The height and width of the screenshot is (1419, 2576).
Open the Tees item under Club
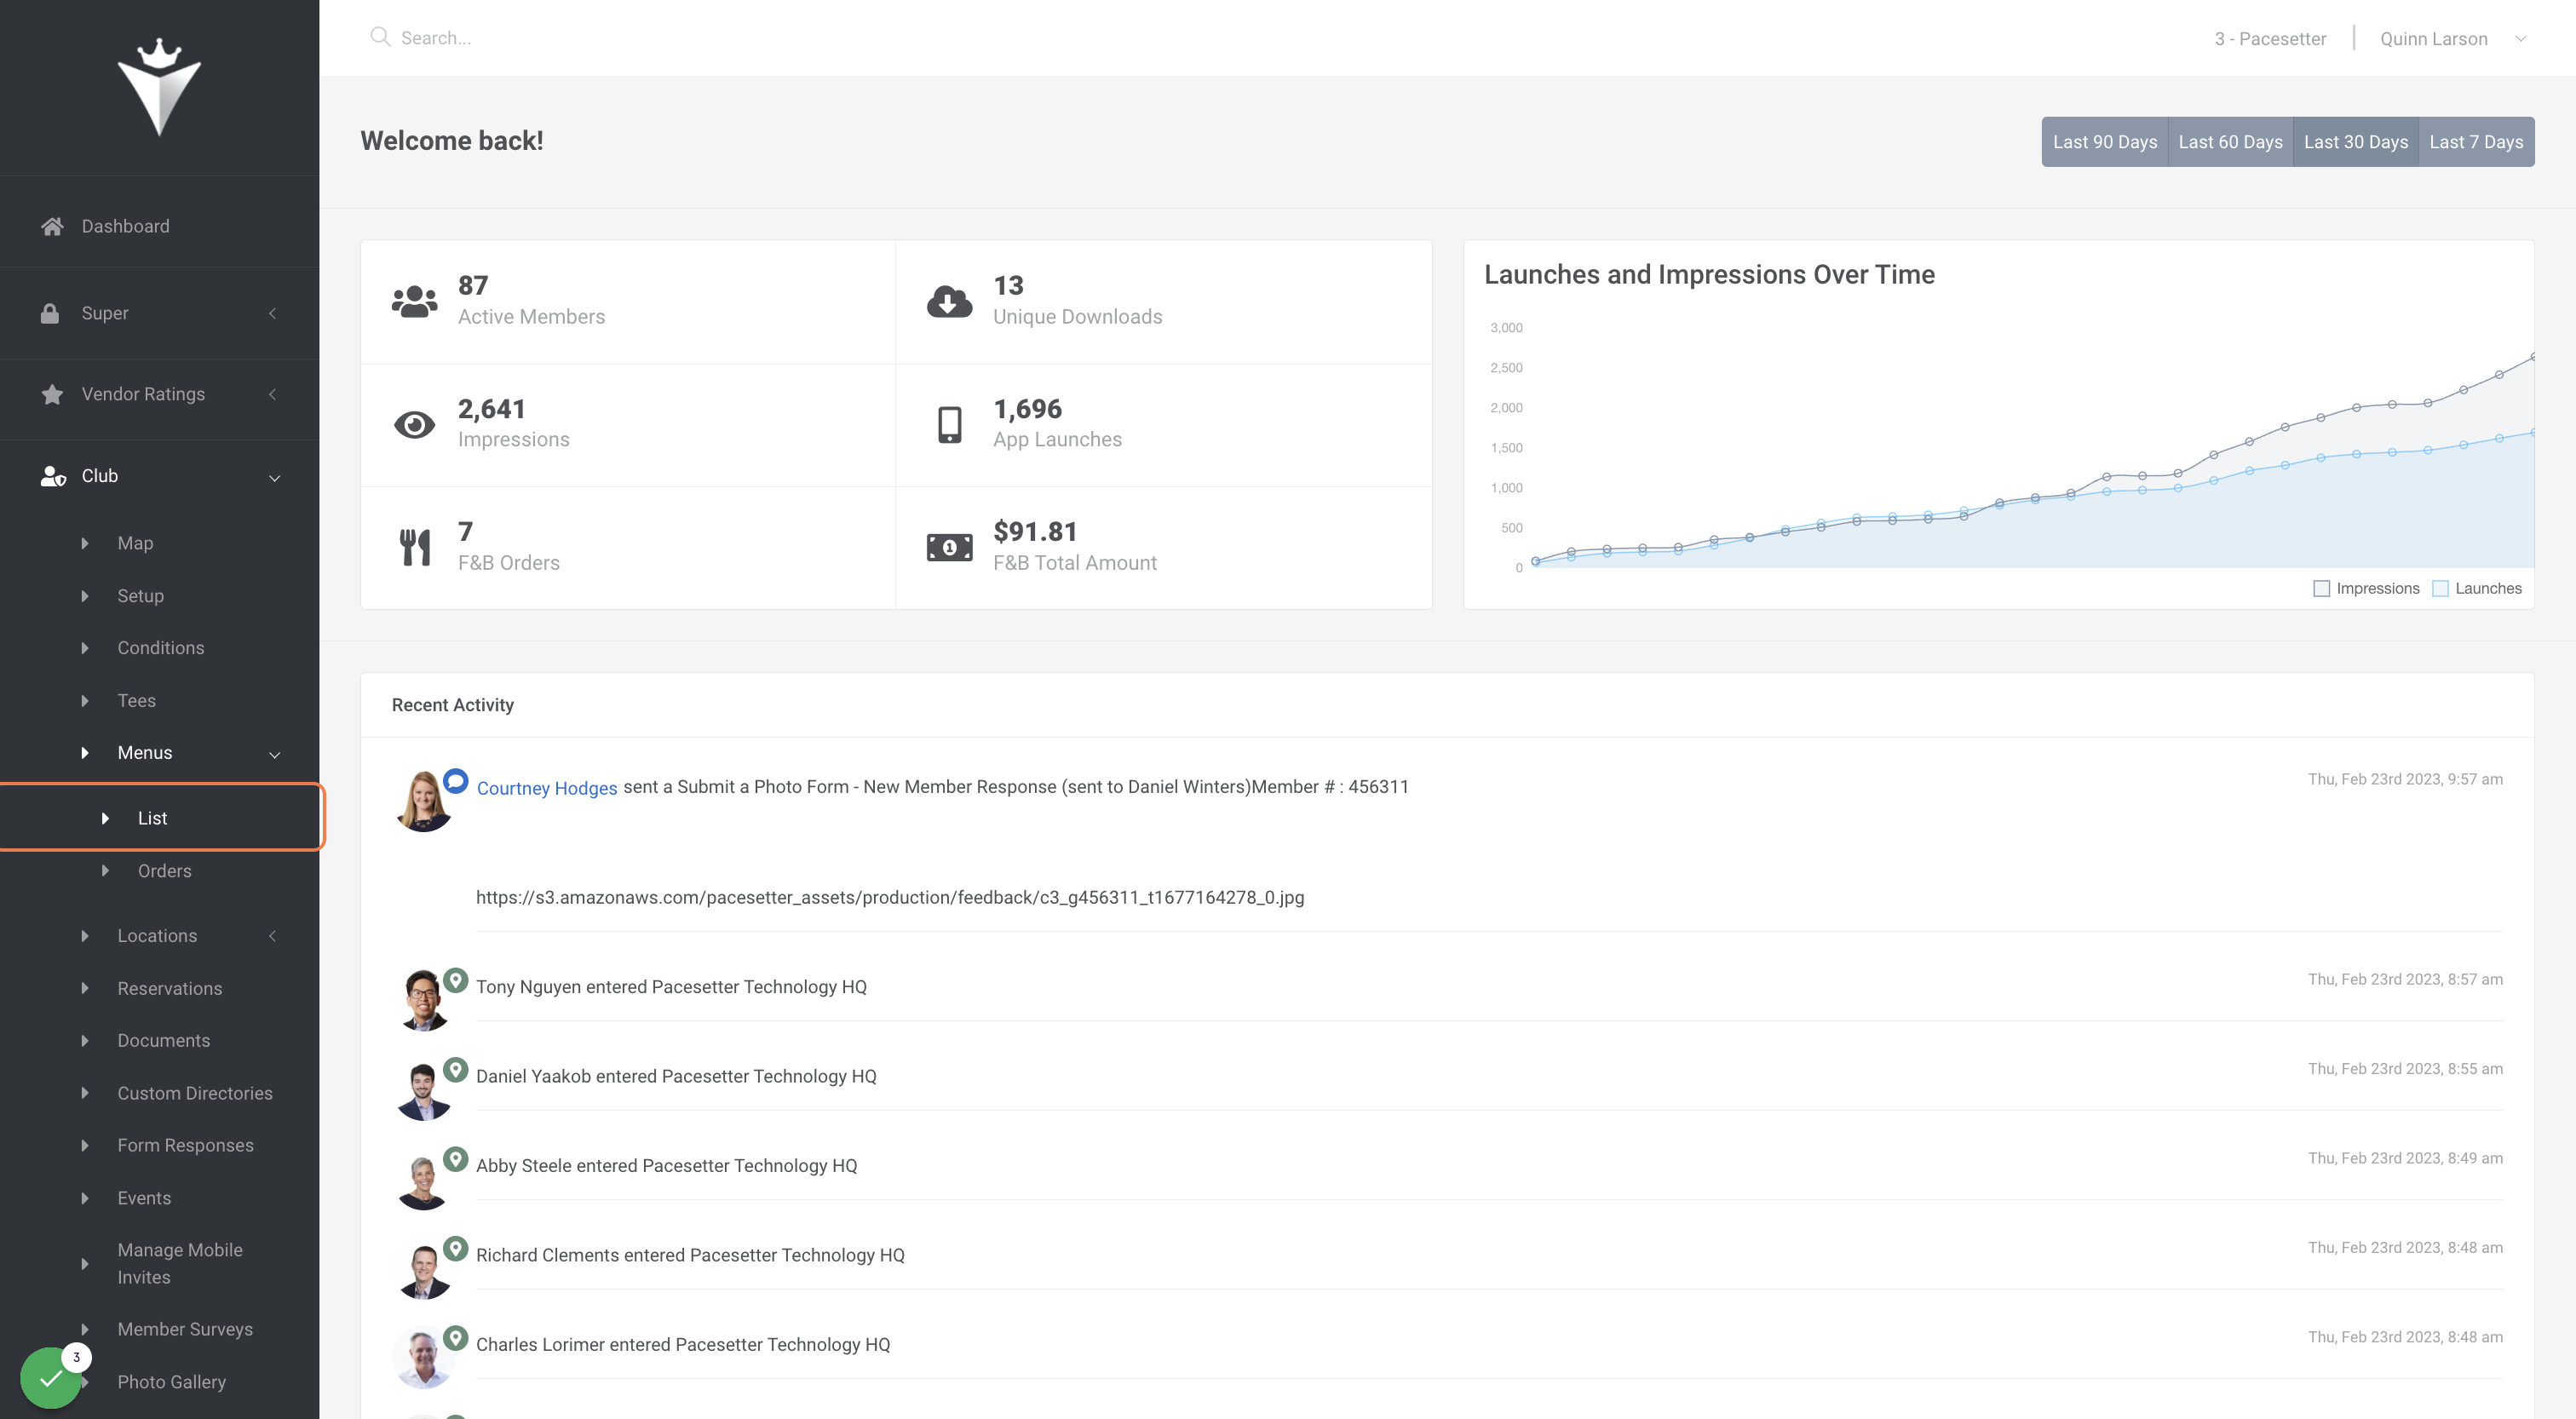[x=136, y=701]
